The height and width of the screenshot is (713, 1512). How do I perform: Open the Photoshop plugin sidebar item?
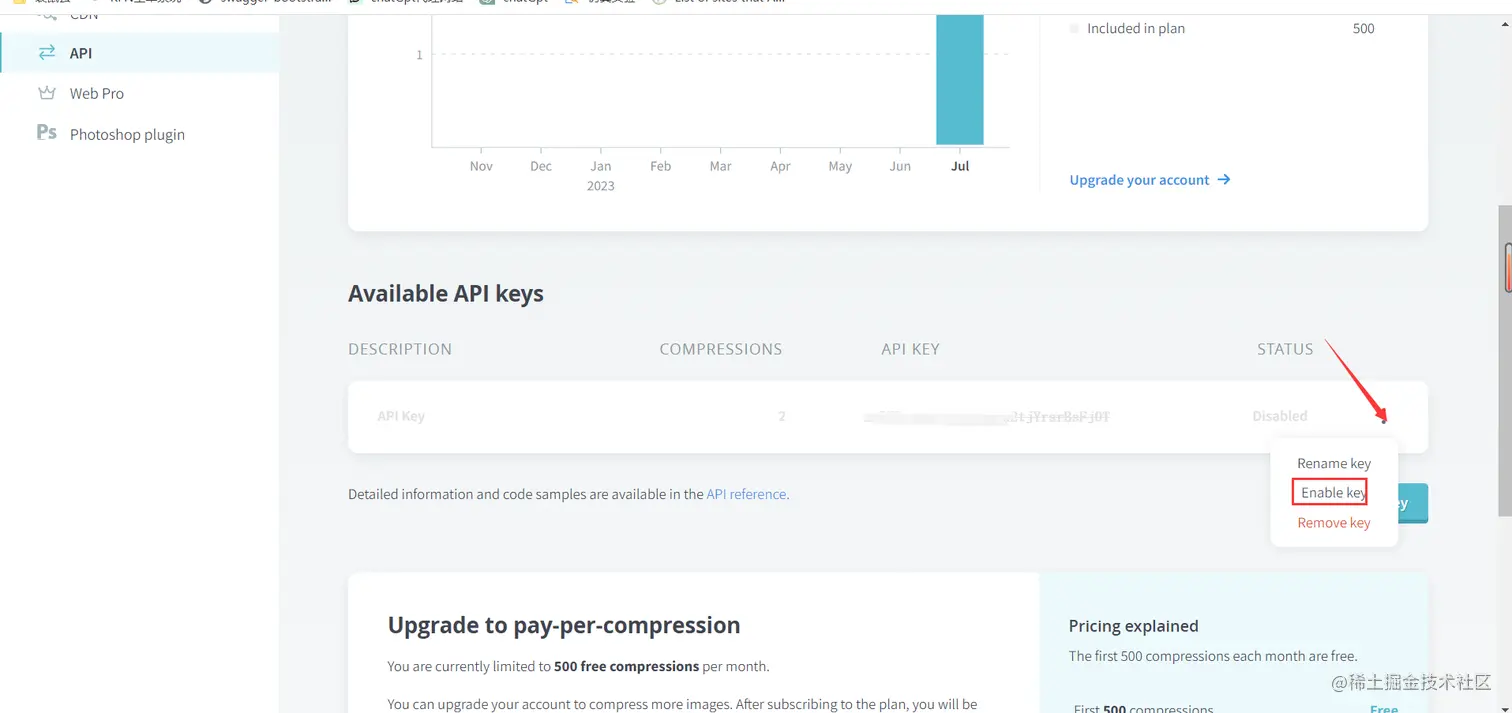point(127,134)
